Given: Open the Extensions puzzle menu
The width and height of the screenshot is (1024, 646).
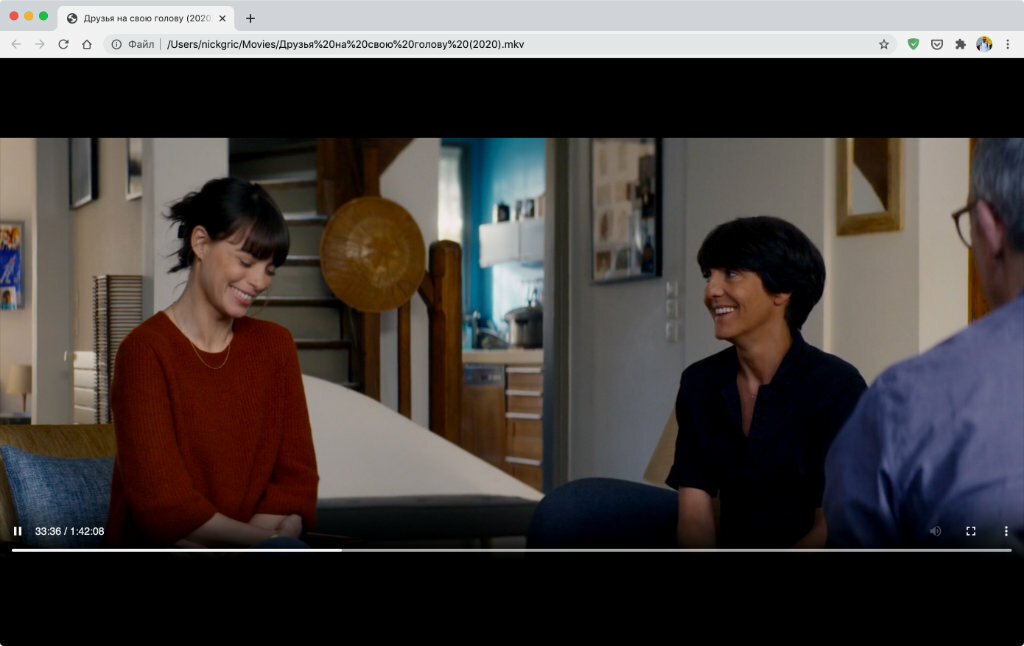Looking at the screenshot, I should [960, 44].
